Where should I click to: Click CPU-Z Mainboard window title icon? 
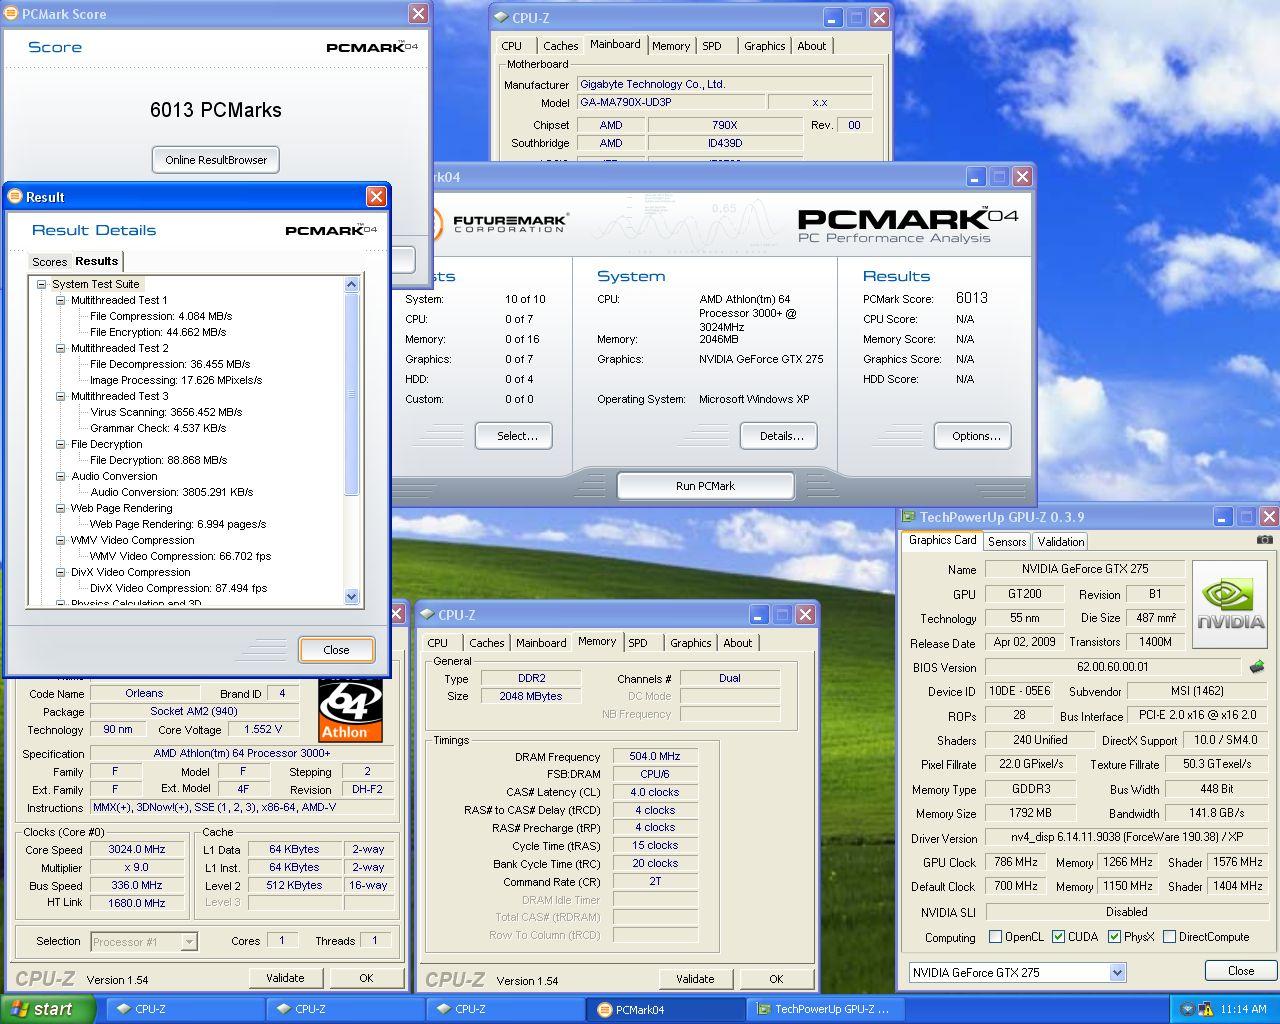click(501, 17)
